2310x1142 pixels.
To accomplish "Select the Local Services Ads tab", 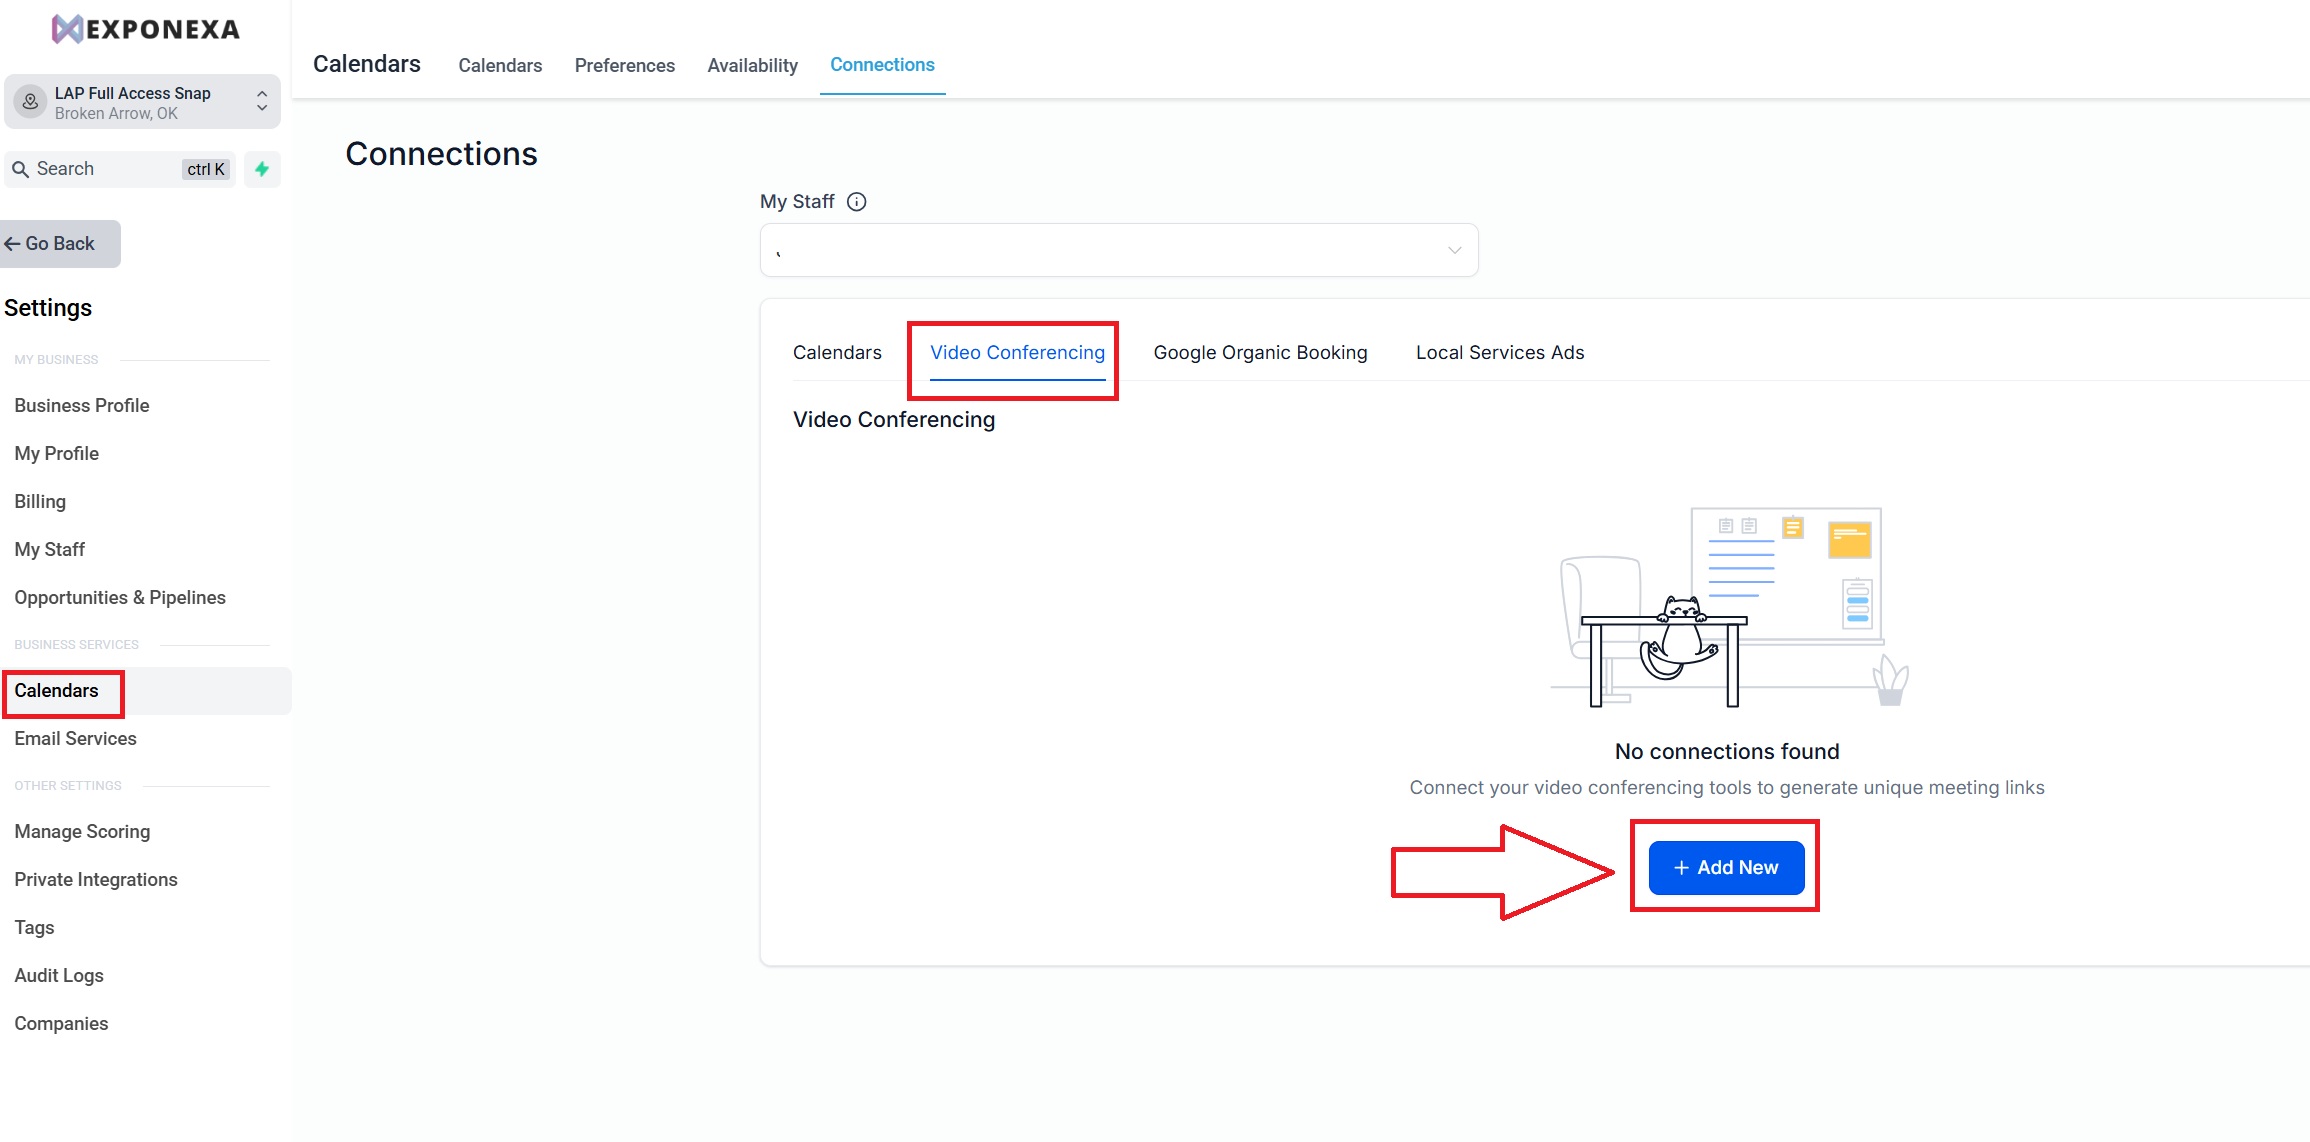I will pyautogui.click(x=1499, y=353).
